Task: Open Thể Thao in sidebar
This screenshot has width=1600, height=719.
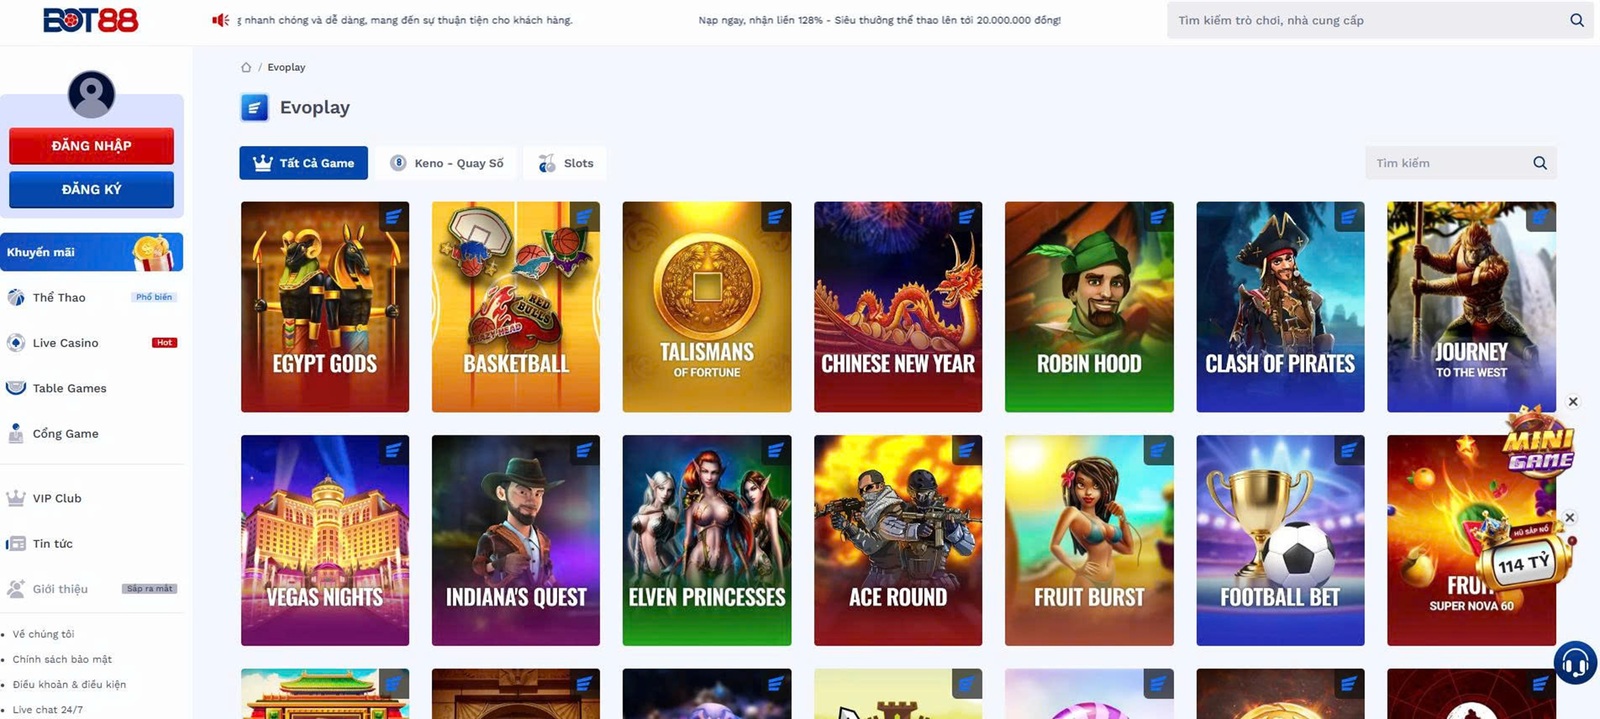Action: (x=59, y=297)
